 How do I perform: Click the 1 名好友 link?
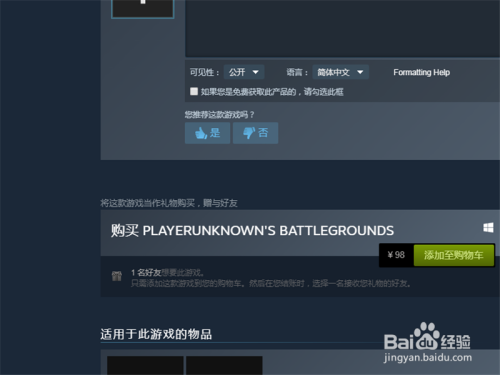pyautogui.click(x=146, y=273)
